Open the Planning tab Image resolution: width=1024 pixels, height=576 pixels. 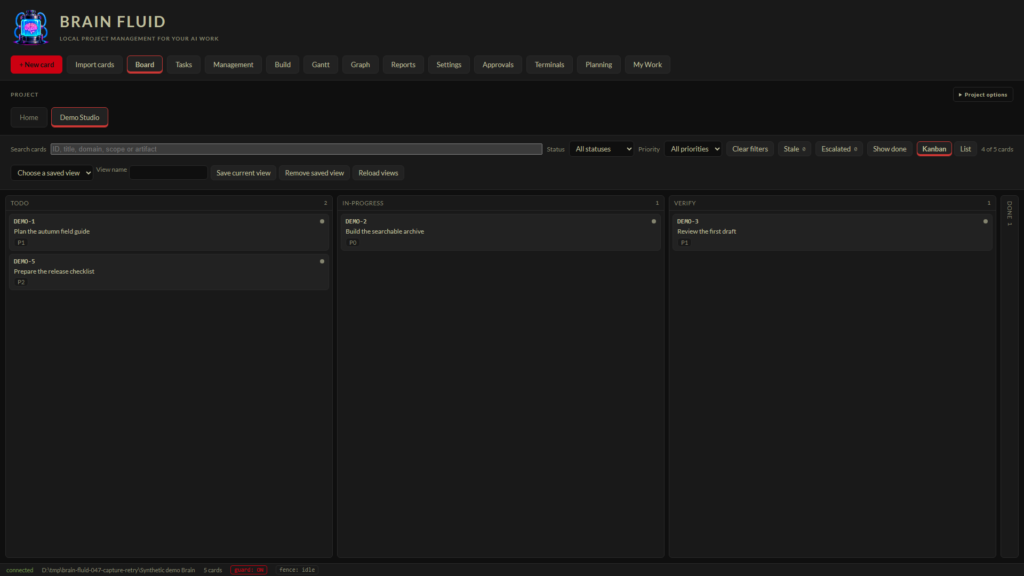[598, 65]
